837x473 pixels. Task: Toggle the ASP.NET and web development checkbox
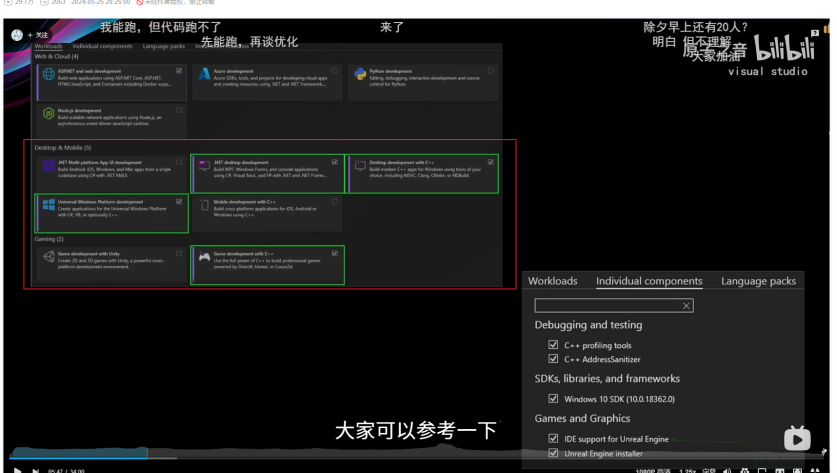click(x=179, y=70)
